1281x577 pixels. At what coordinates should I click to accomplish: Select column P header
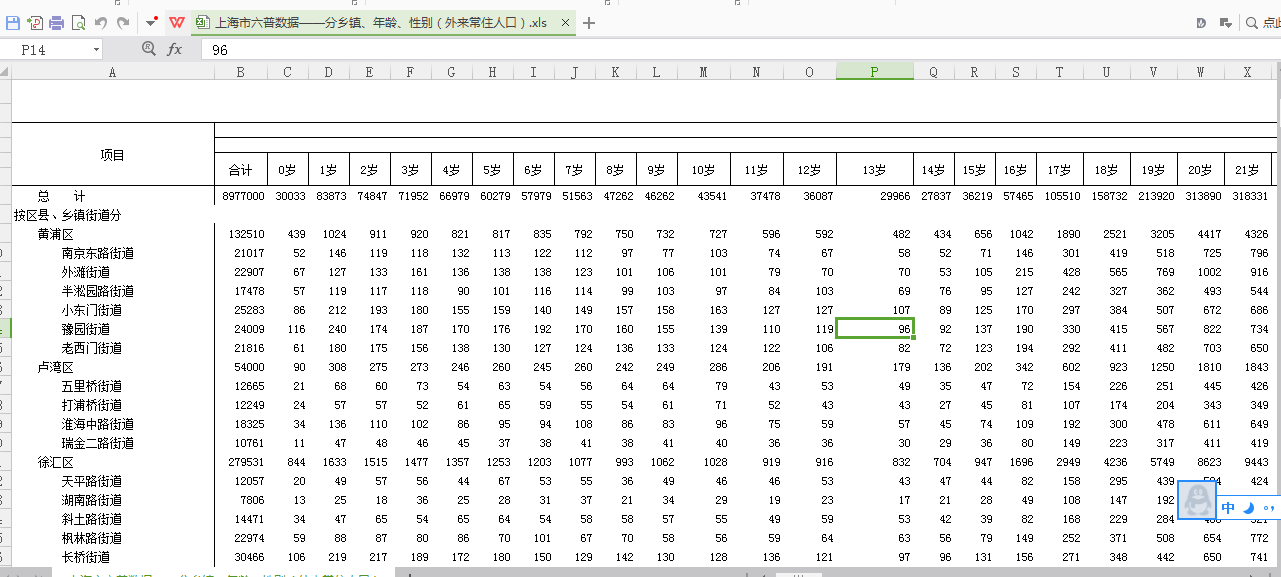pyautogui.click(x=874, y=72)
